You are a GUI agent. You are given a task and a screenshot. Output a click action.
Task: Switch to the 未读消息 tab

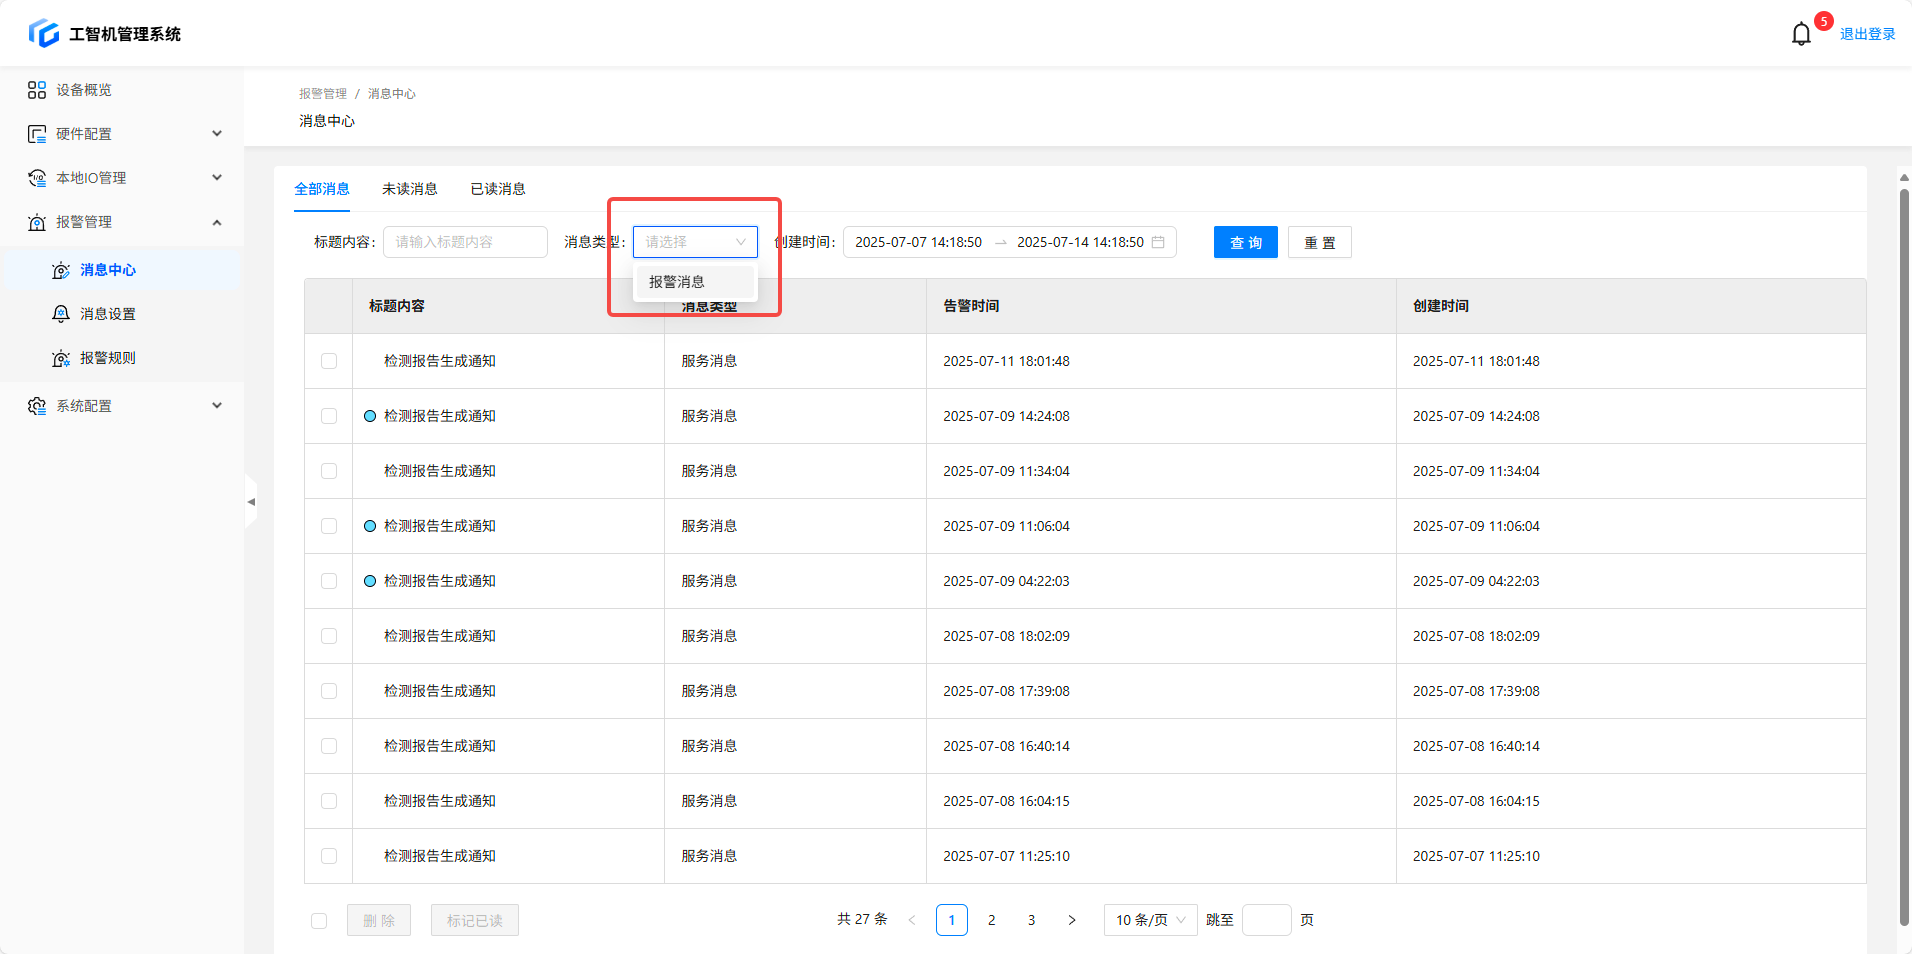[409, 189]
